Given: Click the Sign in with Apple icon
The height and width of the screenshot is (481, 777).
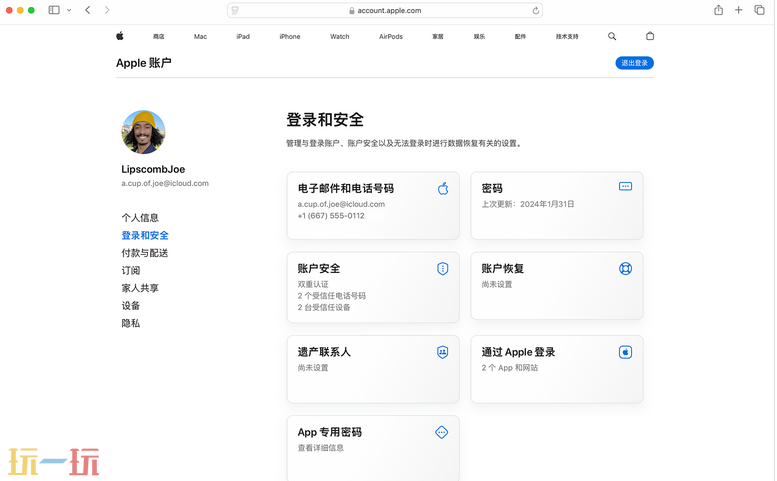Looking at the screenshot, I should coord(625,352).
